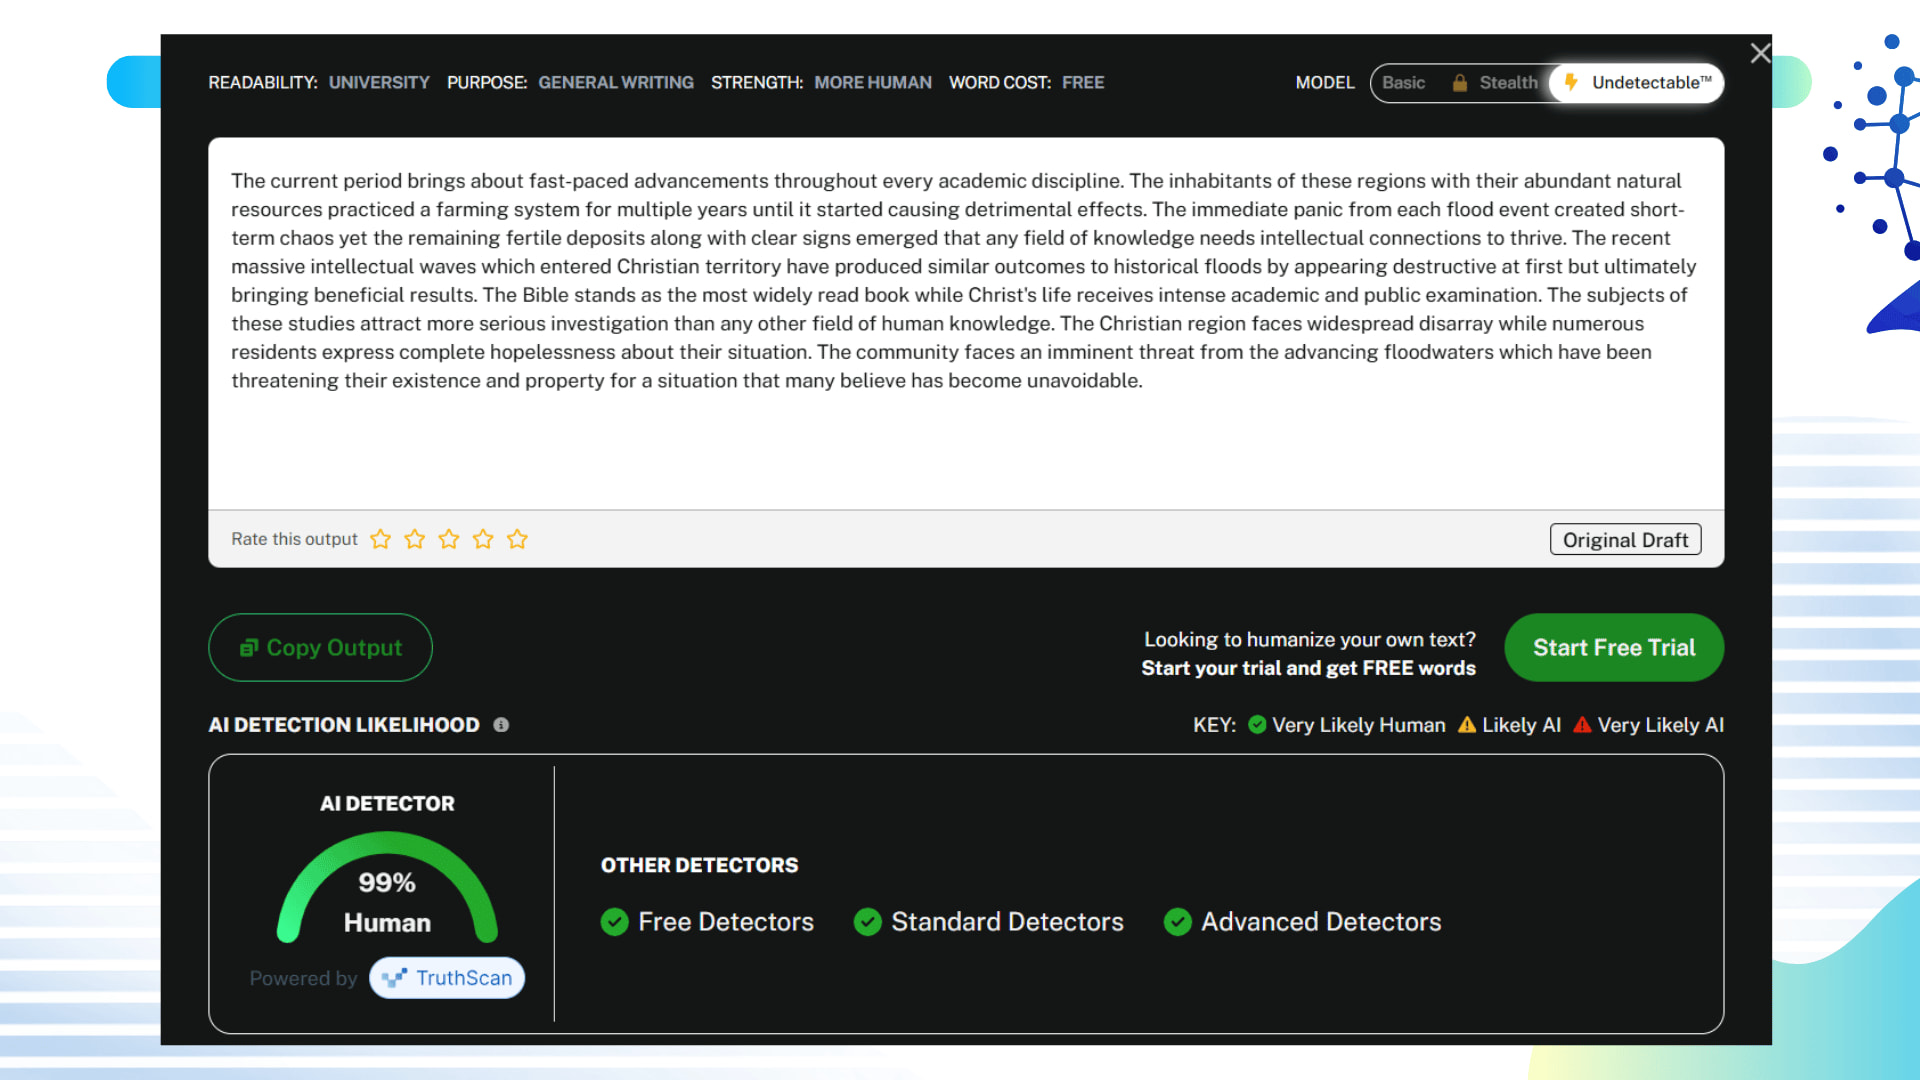Give the output five stars
Viewport: 1920px width, 1080px height.
pos(517,539)
